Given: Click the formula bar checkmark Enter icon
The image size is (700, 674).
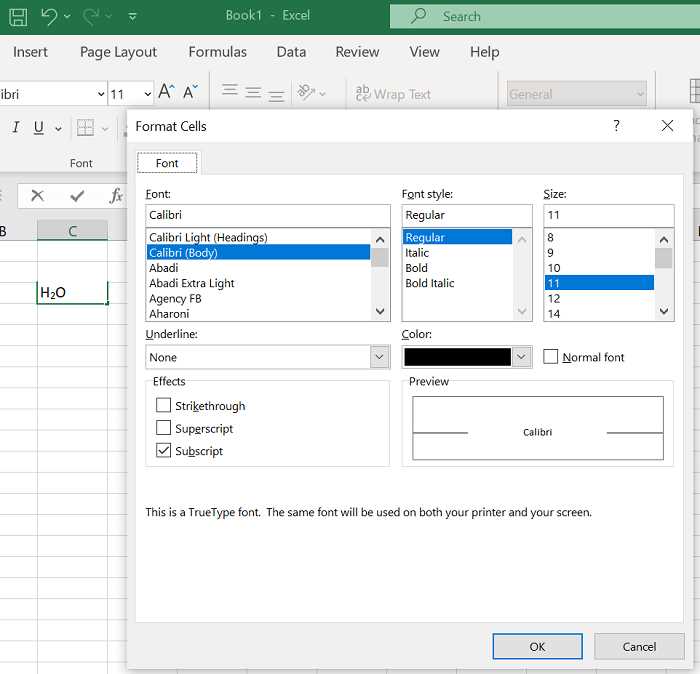Looking at the screenshot, I should pyautogui.click(x=77, y=196).
